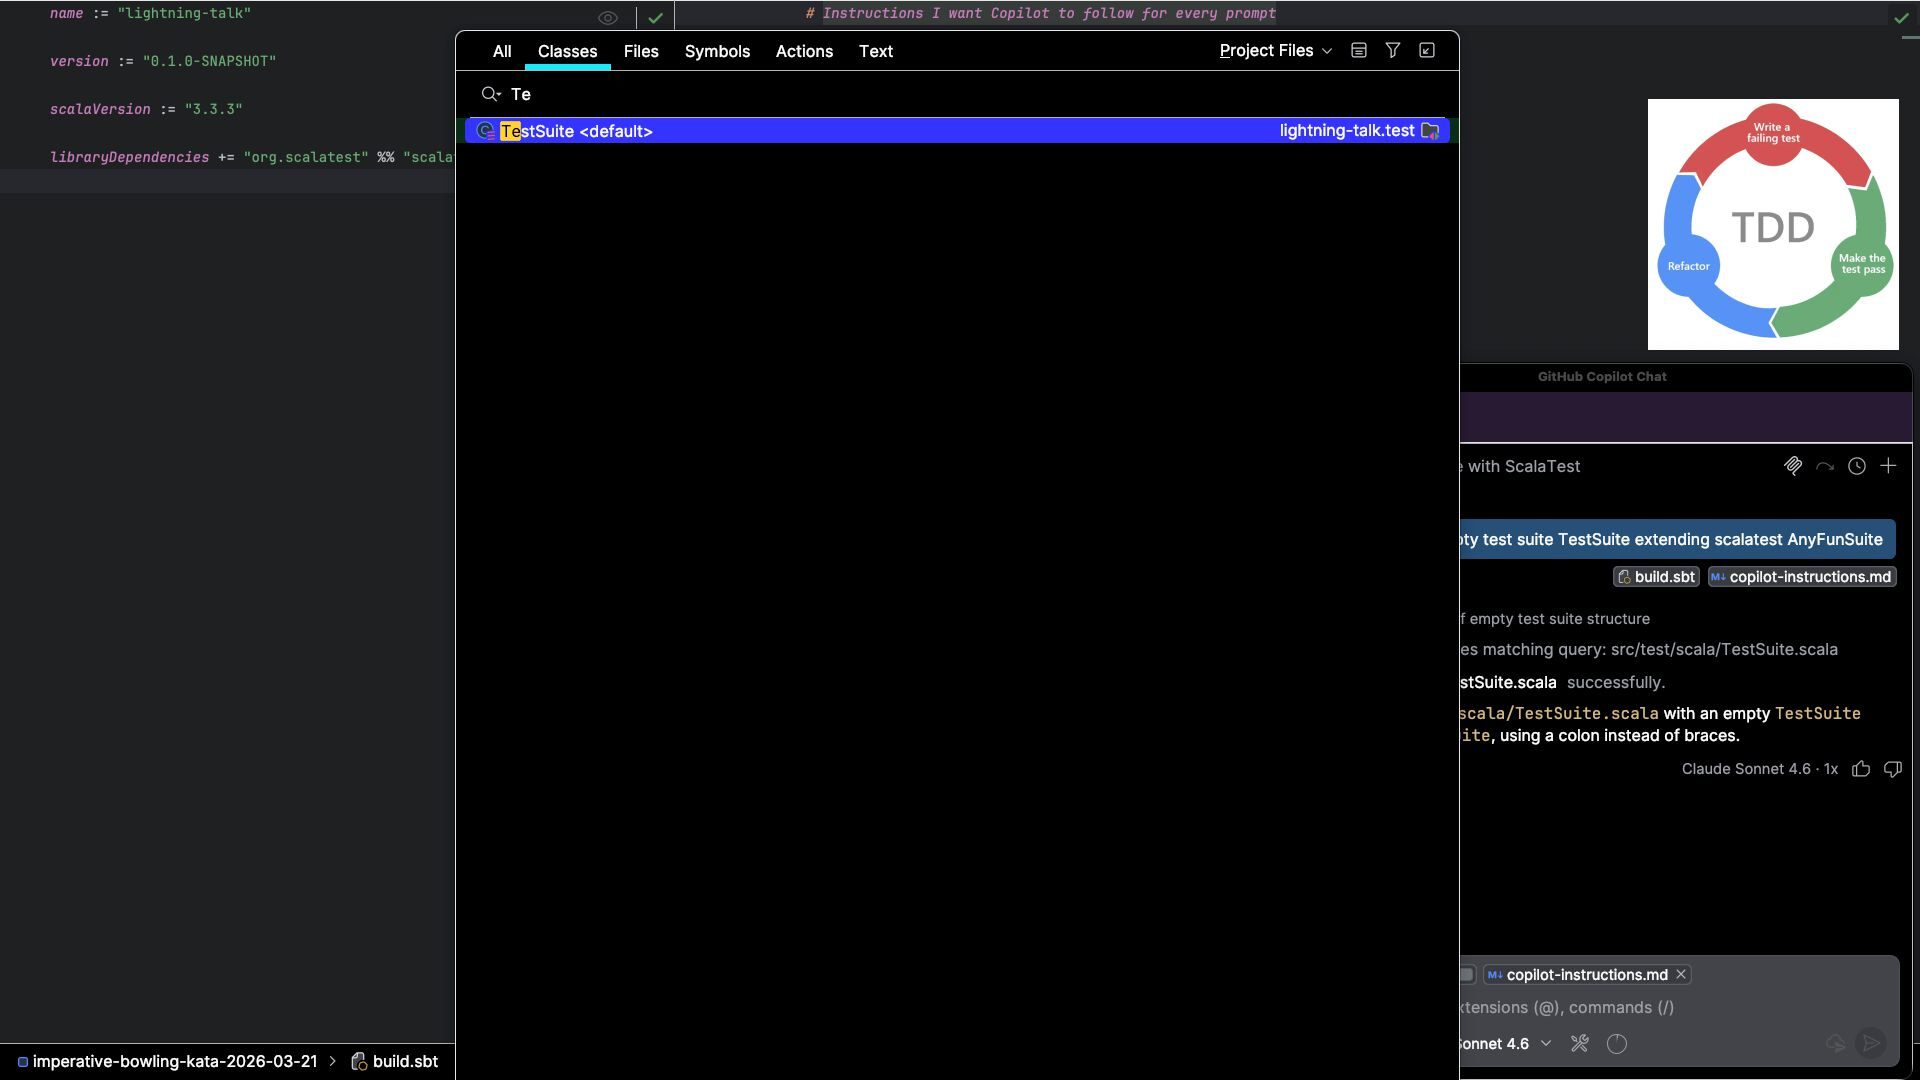Open build.sbt reference chip in chat
The width and height of the screenshot is (1920, 1080).
pos(1656,577)
